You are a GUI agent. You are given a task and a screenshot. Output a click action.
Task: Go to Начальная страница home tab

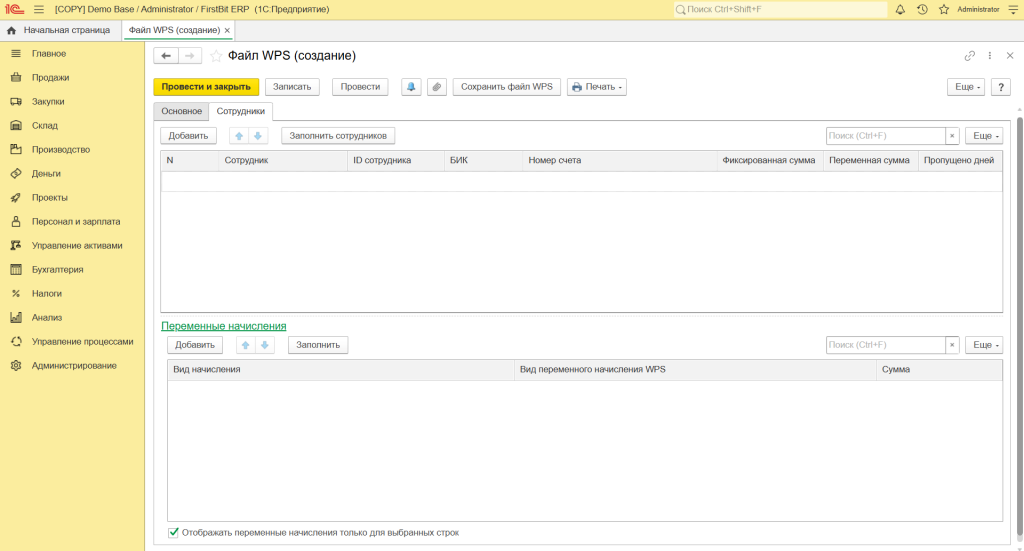point(58,30)
